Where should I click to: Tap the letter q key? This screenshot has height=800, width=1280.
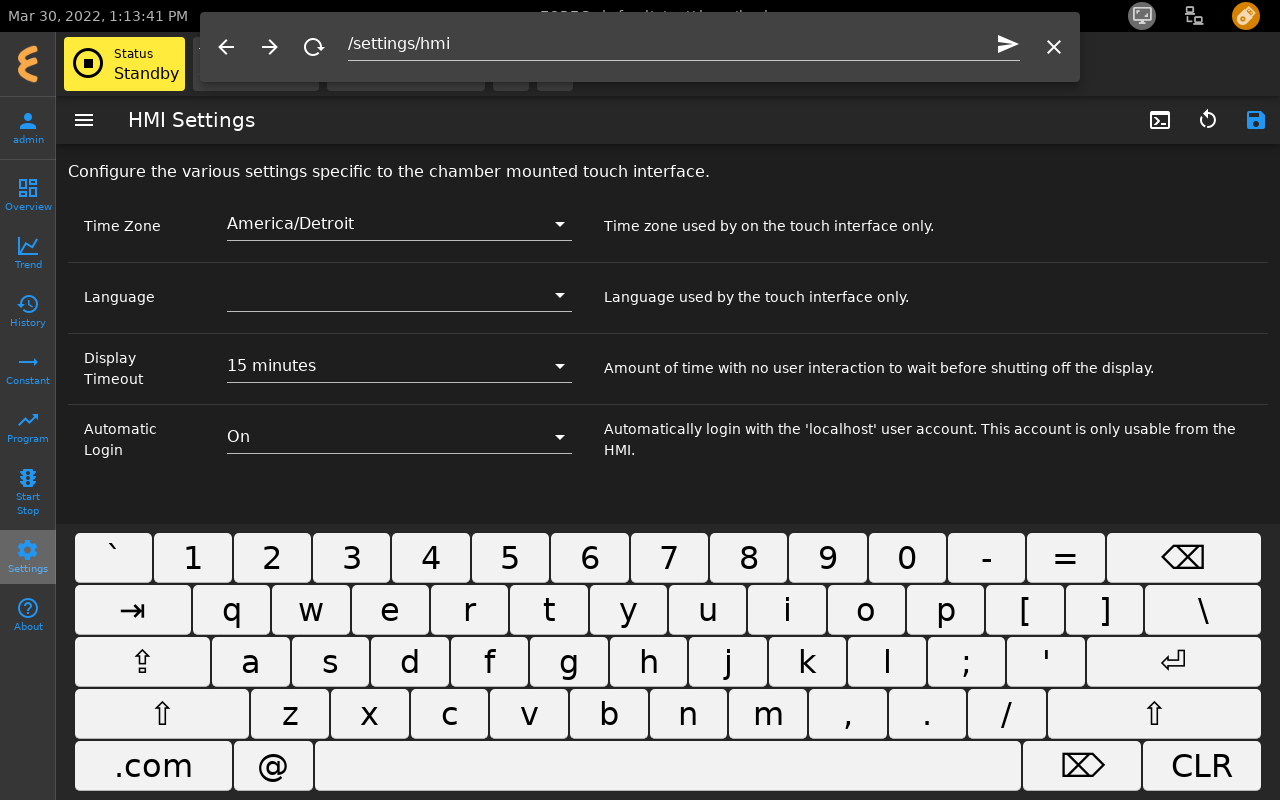(x=232, y=610)
